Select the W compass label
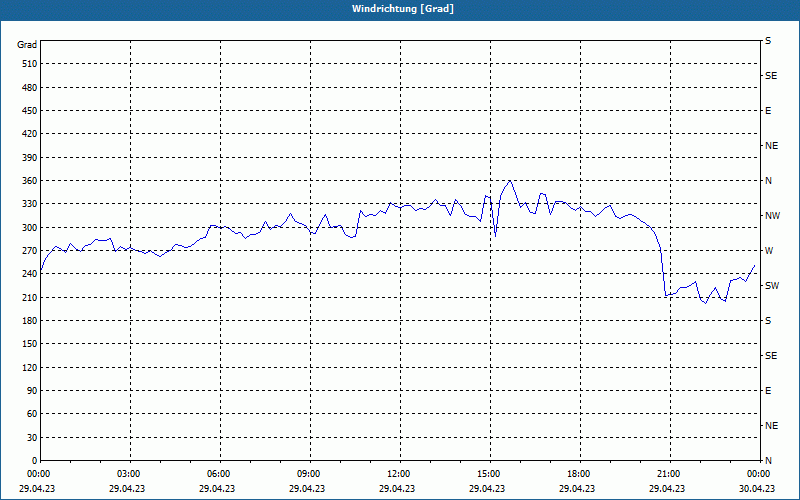Image resolution: width=800 pixels, height=500 pixels. click(769, 251)
